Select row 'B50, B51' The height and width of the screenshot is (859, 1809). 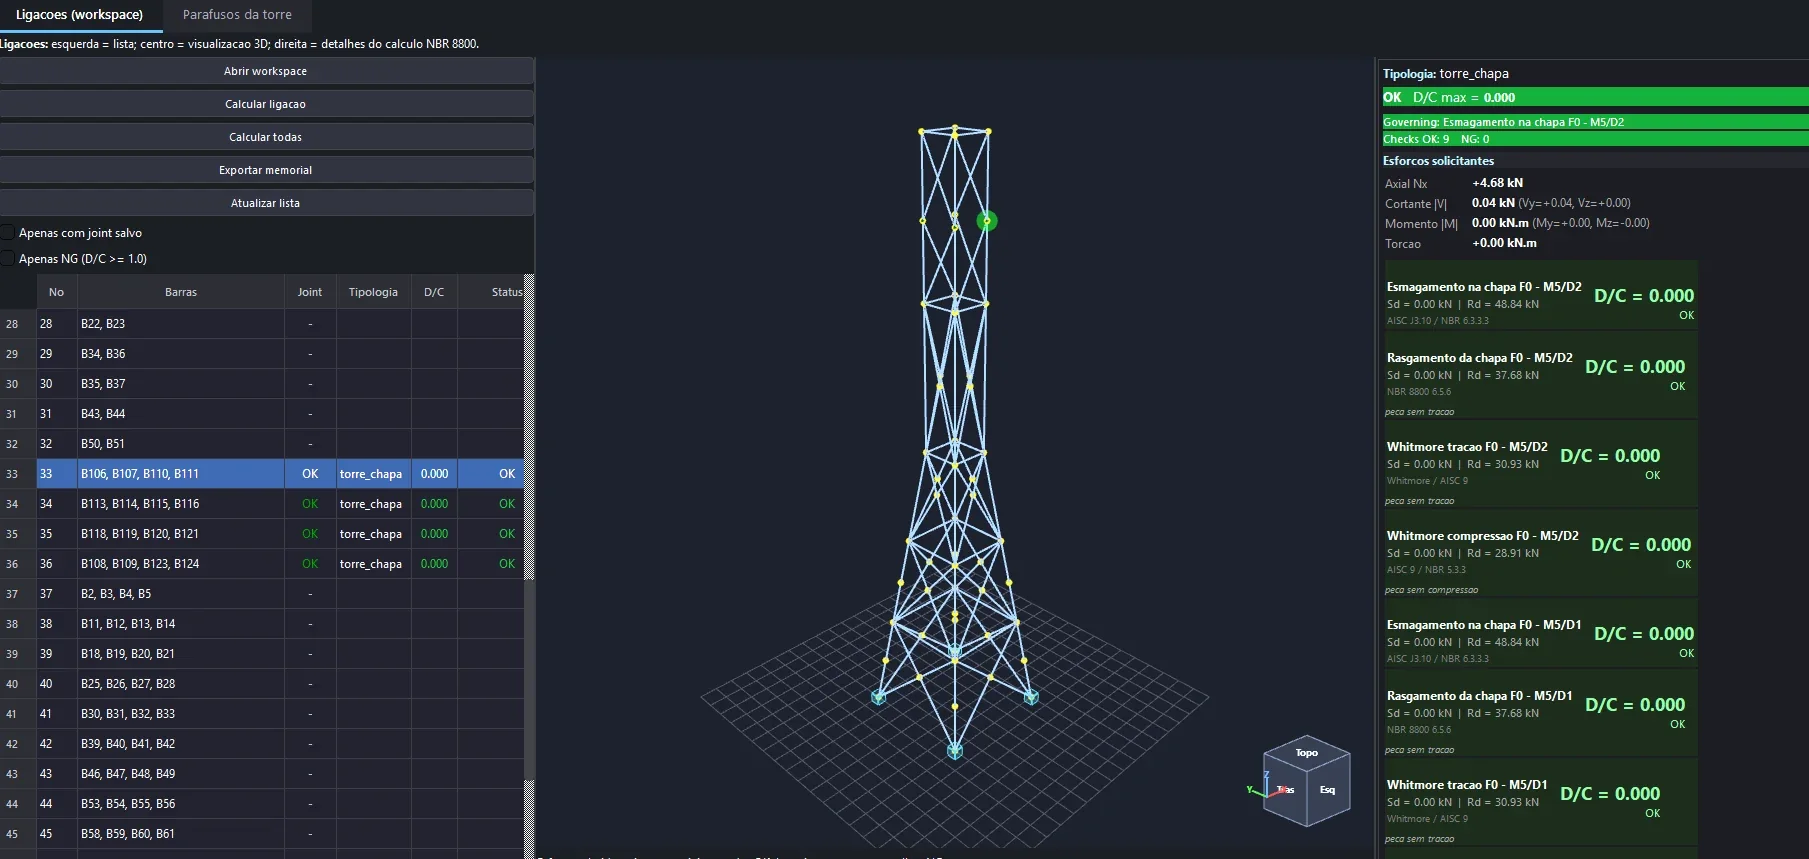[280, 444]
